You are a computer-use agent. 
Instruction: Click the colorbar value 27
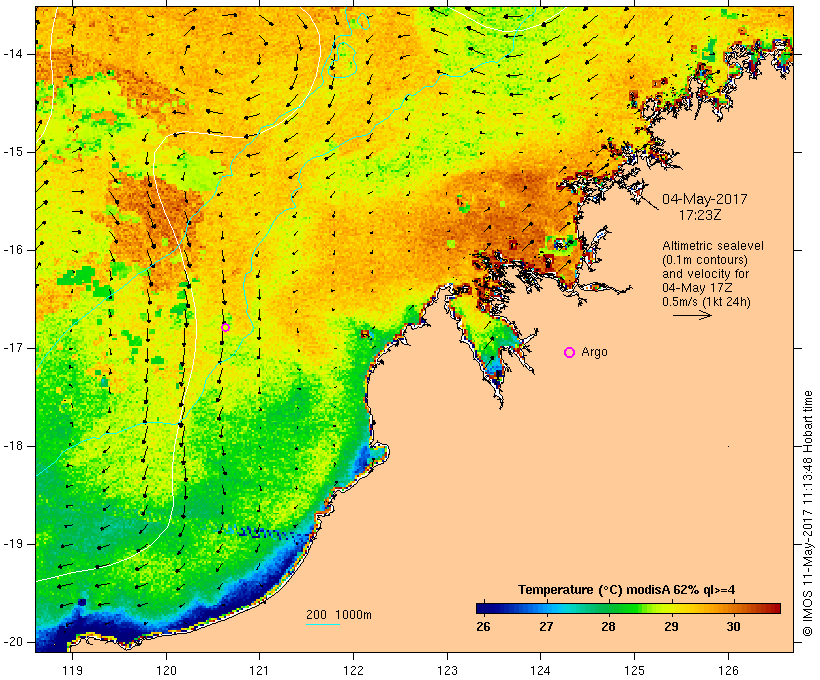tap(546, 627)
